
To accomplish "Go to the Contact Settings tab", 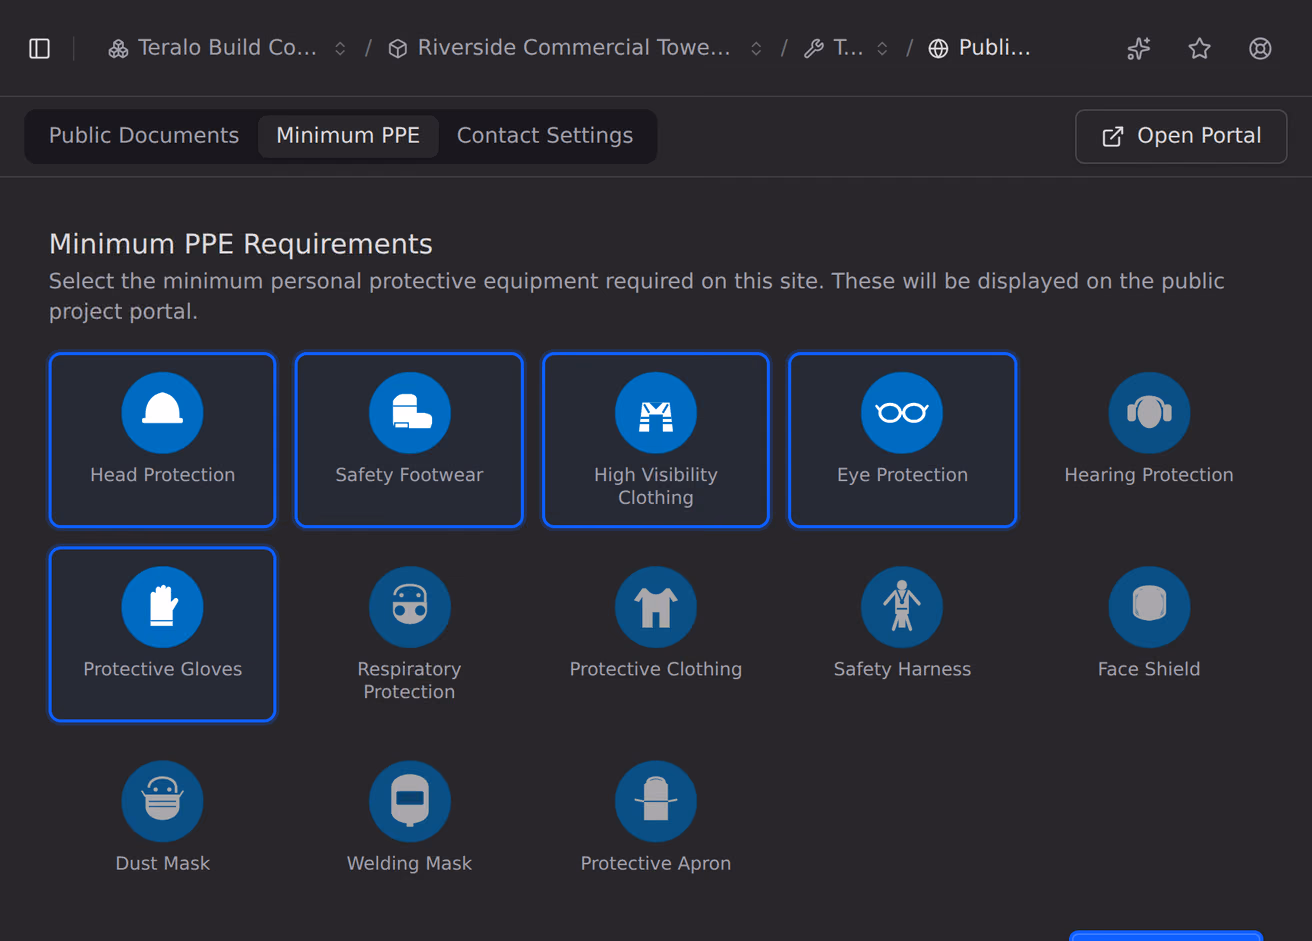I will click(545, 136).
